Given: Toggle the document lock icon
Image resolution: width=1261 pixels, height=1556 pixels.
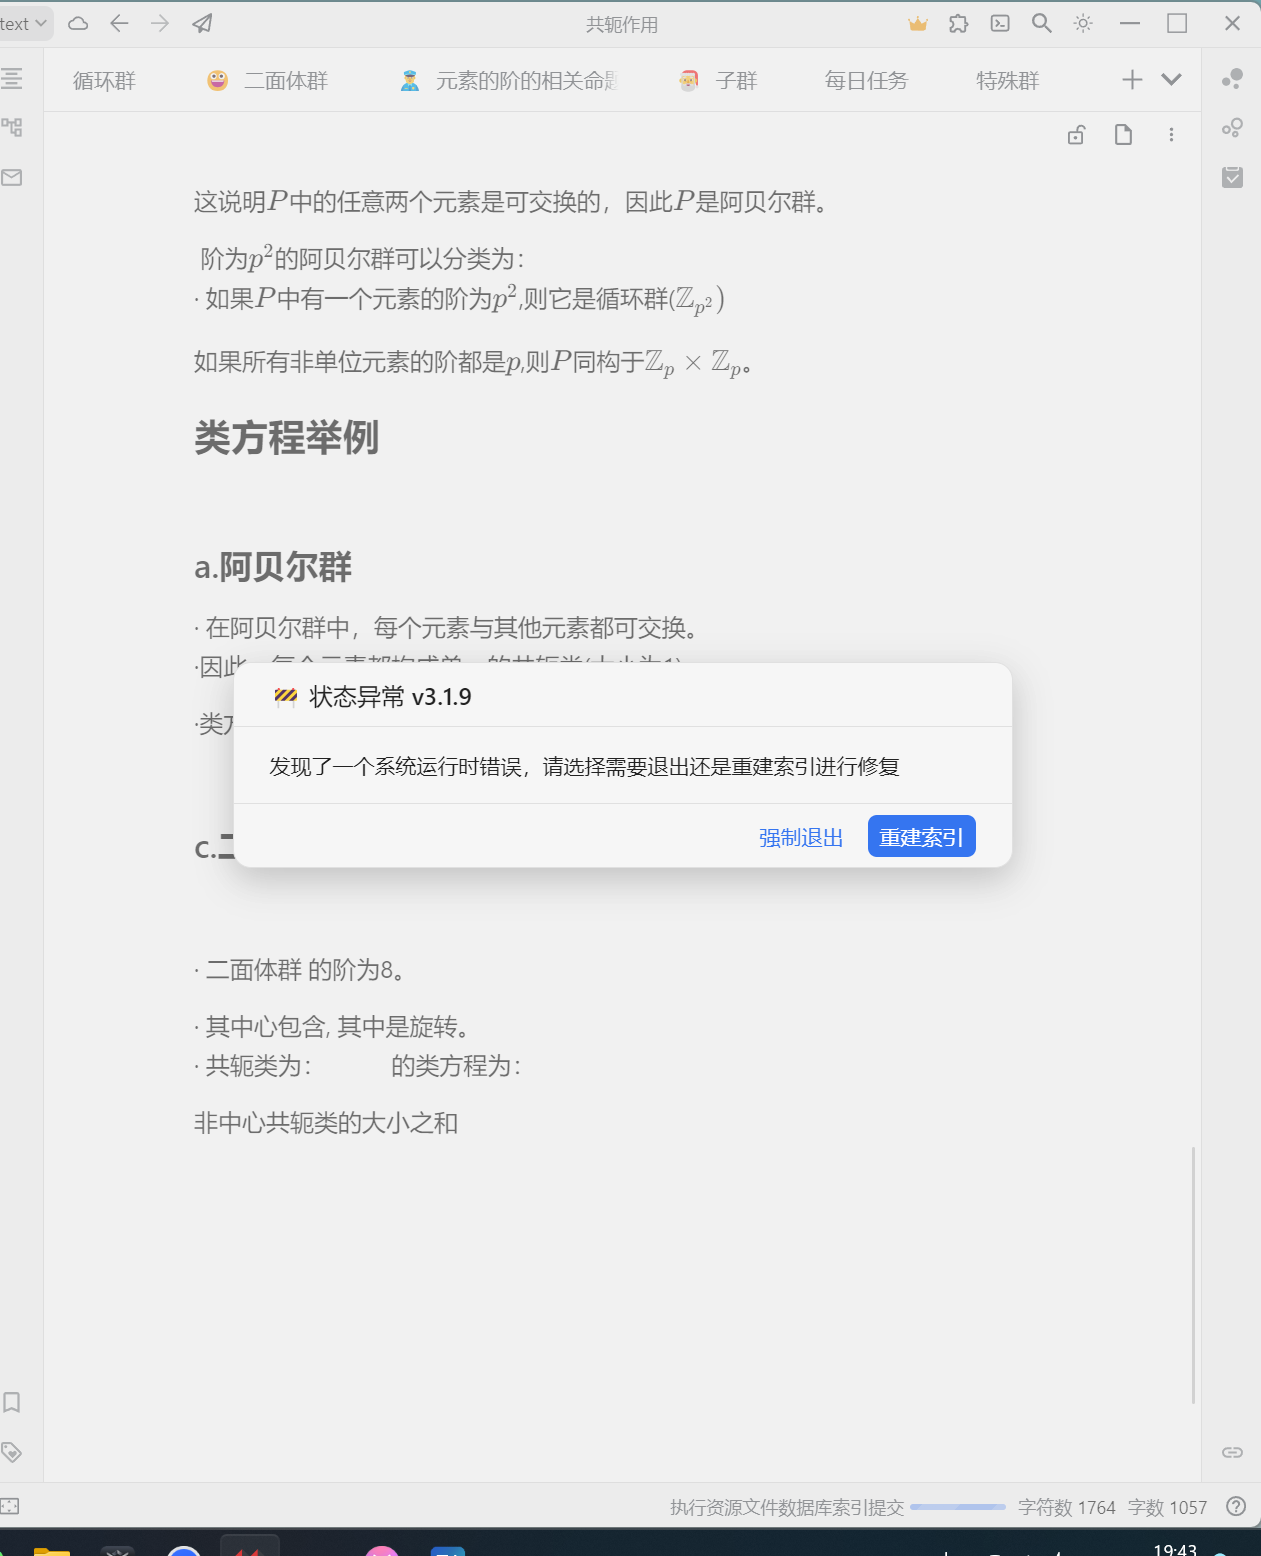Looking at the screenshot, I should (1076, 135).
